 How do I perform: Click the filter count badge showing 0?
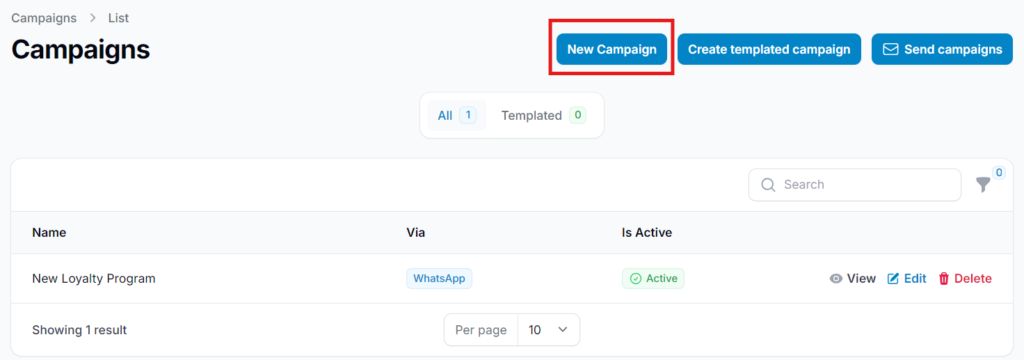(999, 172)
